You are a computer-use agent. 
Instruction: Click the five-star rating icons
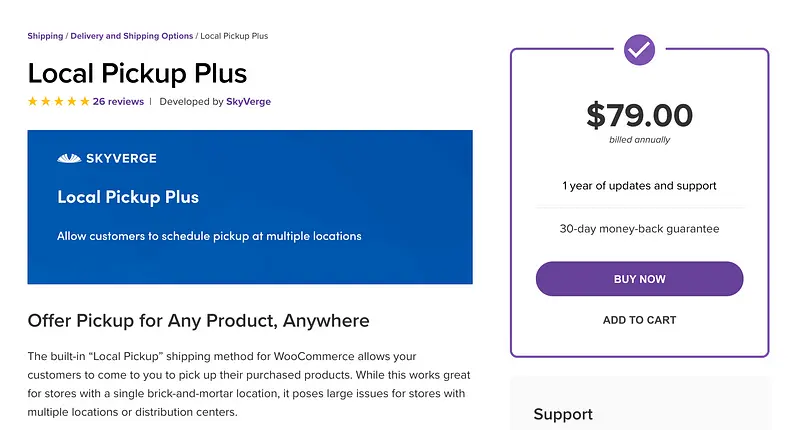click(x=58, y=101)
